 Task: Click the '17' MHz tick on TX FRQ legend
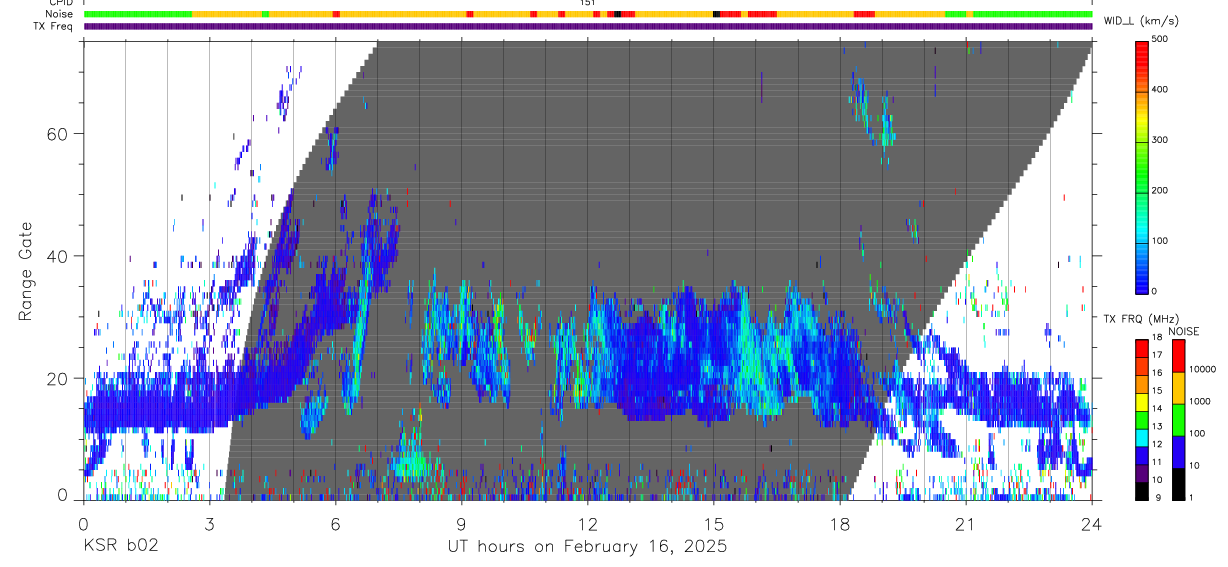(1155, 355)
